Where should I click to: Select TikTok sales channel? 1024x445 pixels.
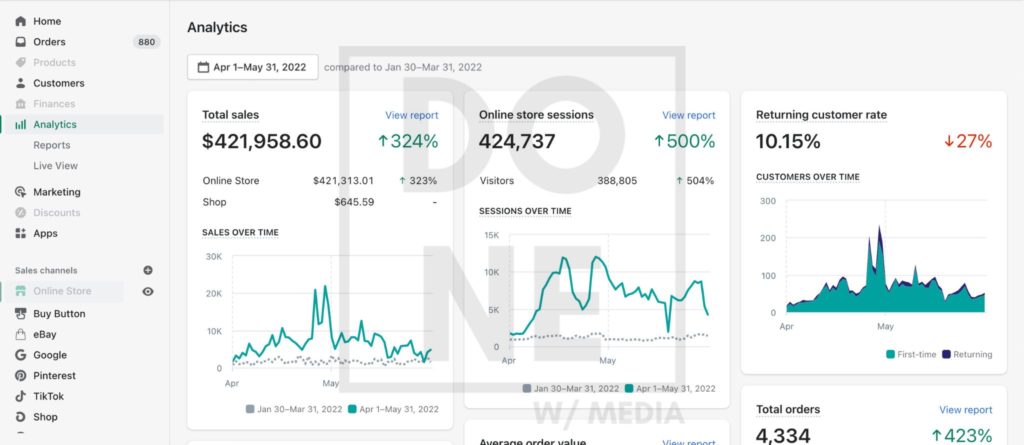pyautogui.click(x=48, y=396)
